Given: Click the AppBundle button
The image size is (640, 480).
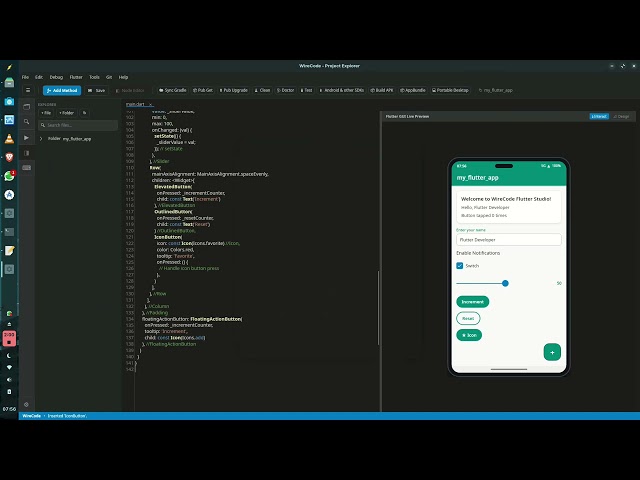Looking at the screenshot, I should tap(413, 90).
